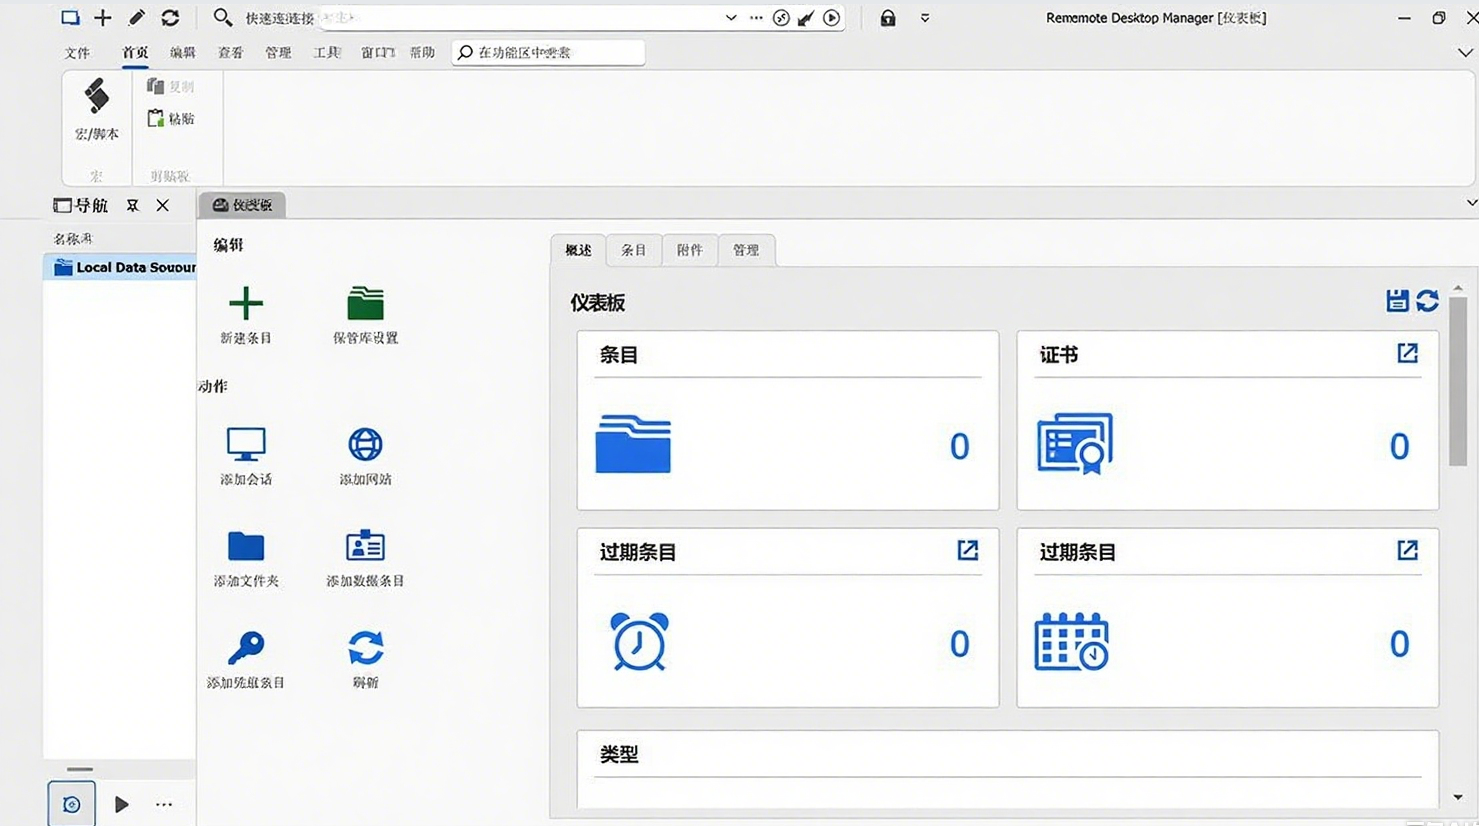
Task: Open external link on calendar 过期条目 card
Action: [x=1407, y=550]
